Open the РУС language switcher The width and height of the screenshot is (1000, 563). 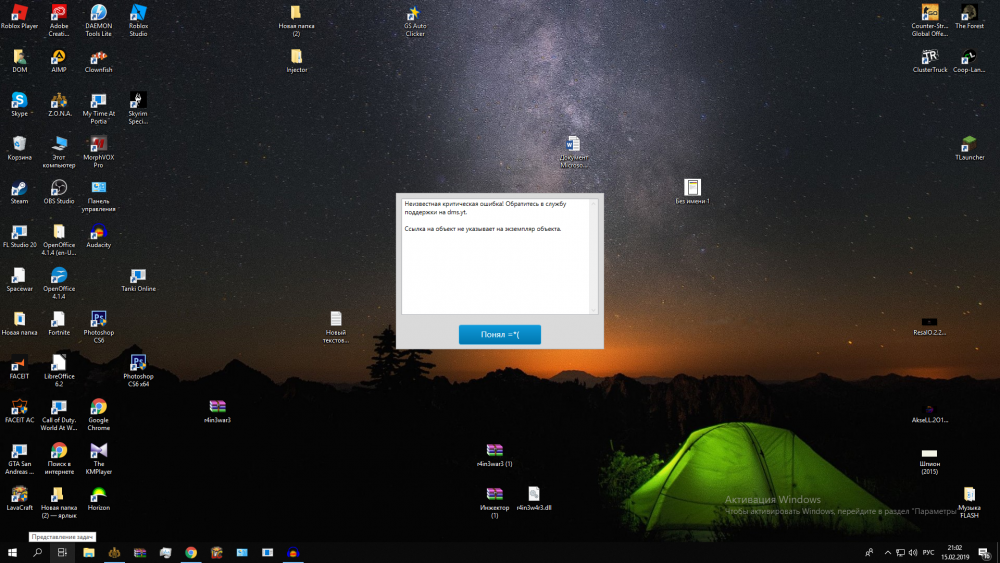(927, 552)
